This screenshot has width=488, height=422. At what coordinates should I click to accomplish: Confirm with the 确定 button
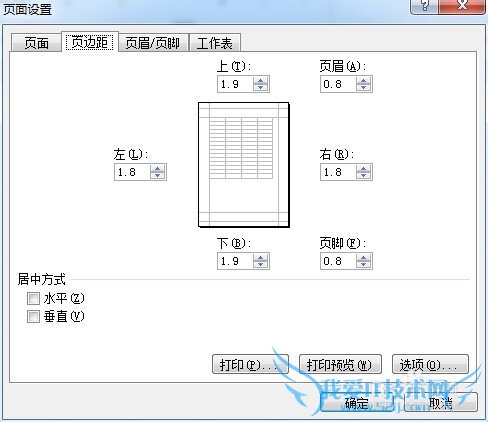[x=357, y=403]
